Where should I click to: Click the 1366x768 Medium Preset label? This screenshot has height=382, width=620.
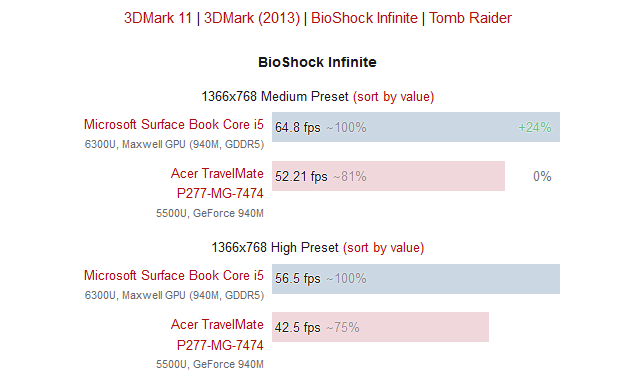pyautogui.click(x=275, y=96)
